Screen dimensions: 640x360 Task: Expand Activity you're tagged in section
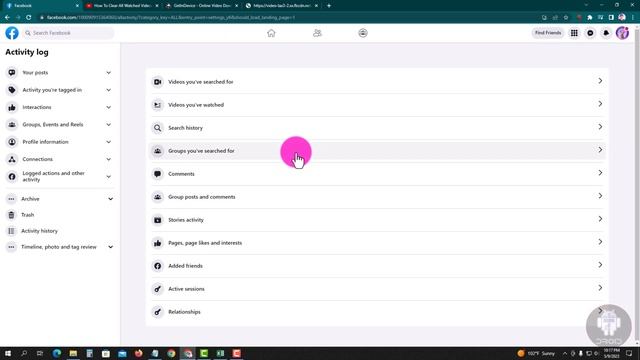[109, 90]
